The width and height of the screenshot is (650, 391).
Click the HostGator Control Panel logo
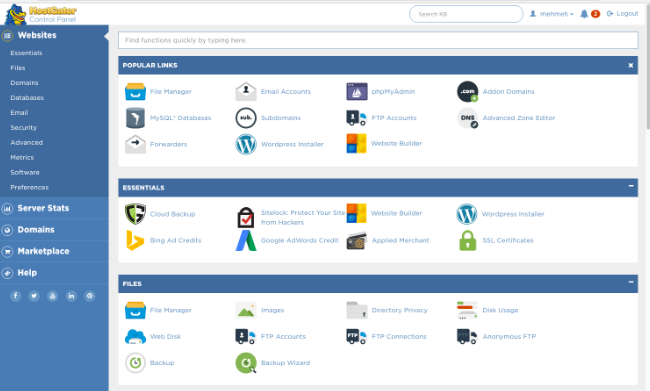(41, 14)
